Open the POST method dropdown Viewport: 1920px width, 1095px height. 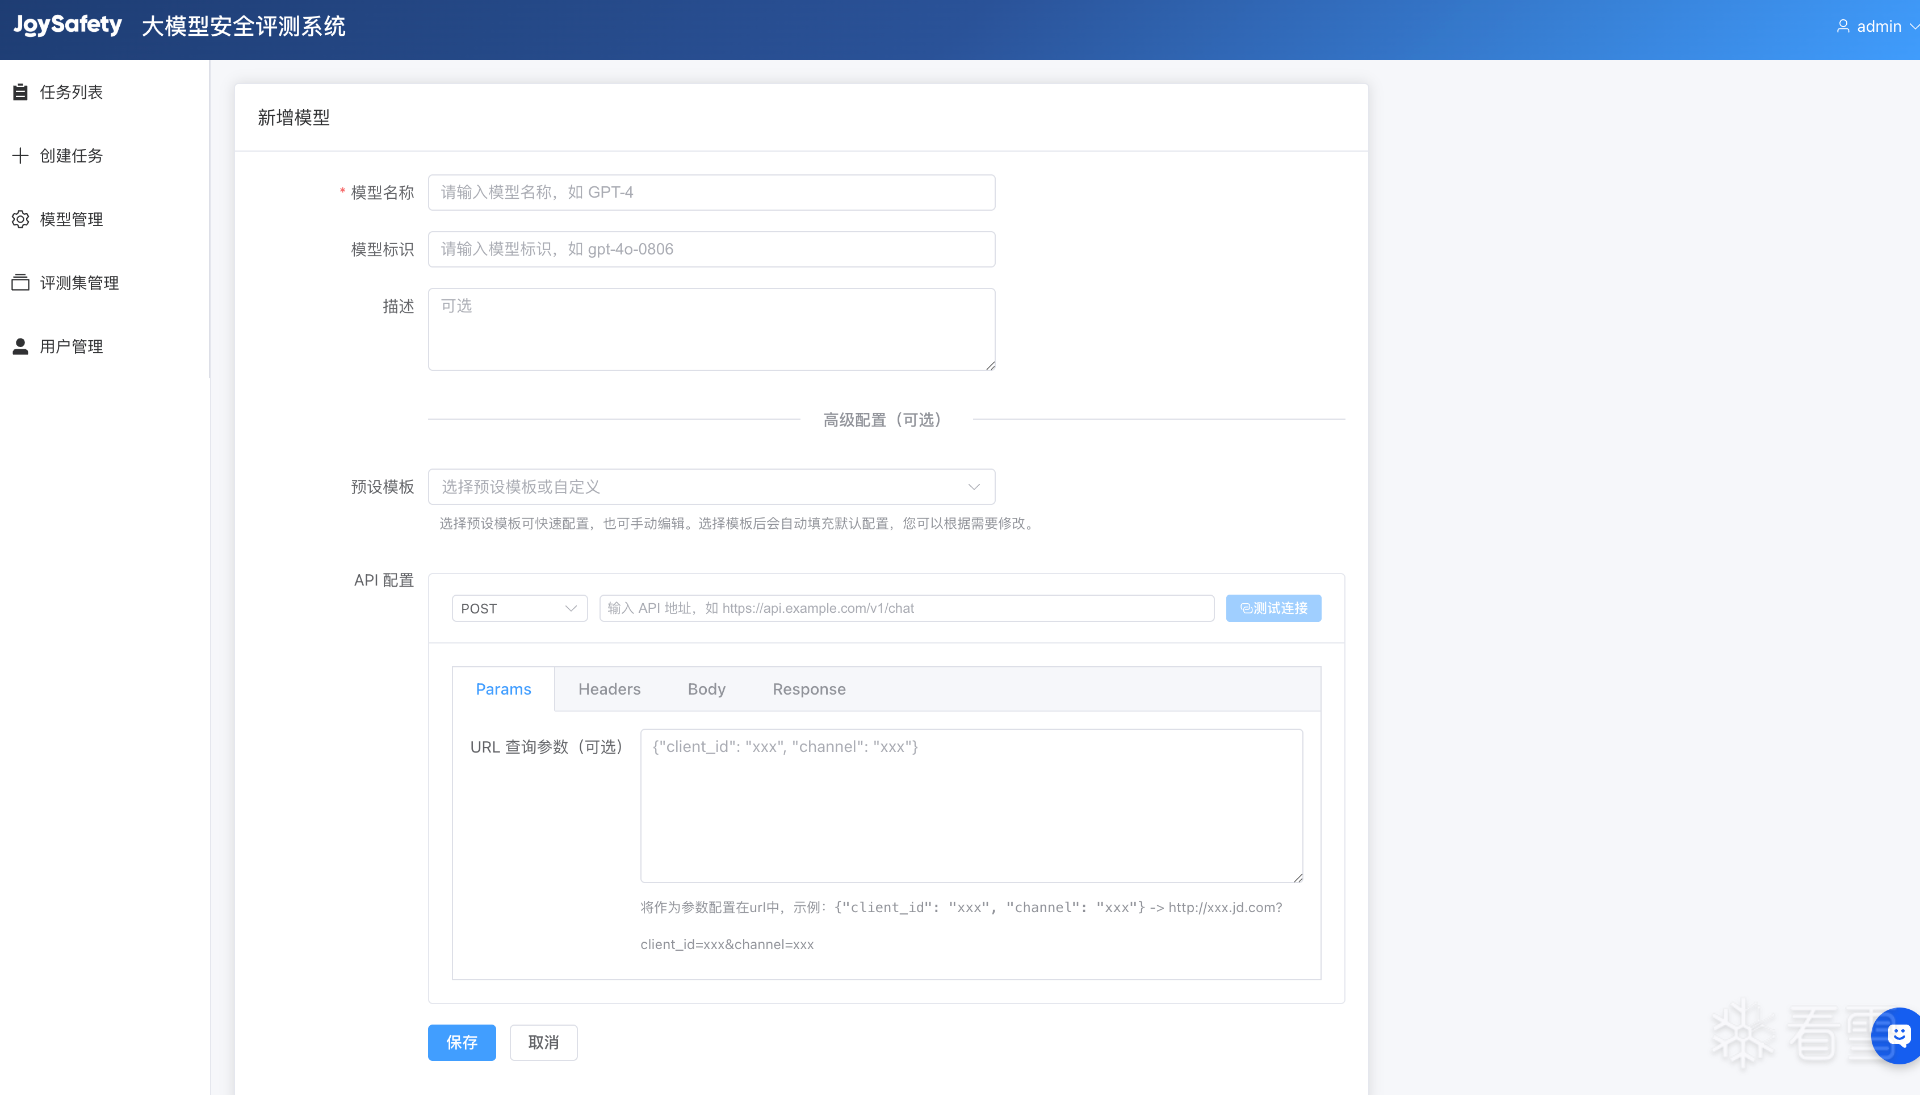(519, 608)
